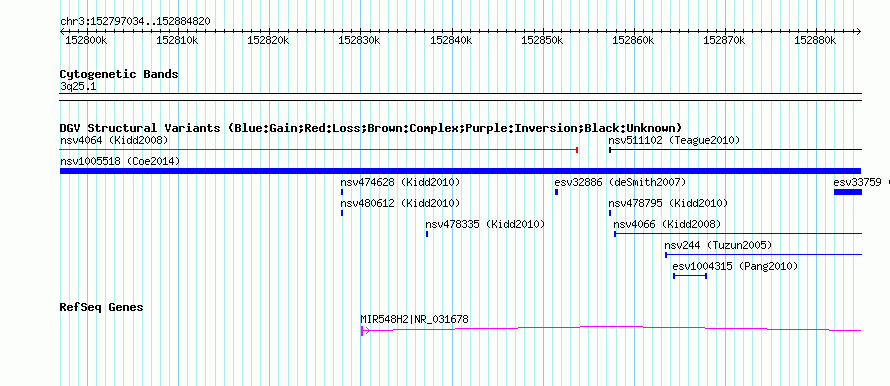Screen dimensions: 890x386
Task: Open nsv4066 (Kidd2008) variant label
Action: click(668, 224)
